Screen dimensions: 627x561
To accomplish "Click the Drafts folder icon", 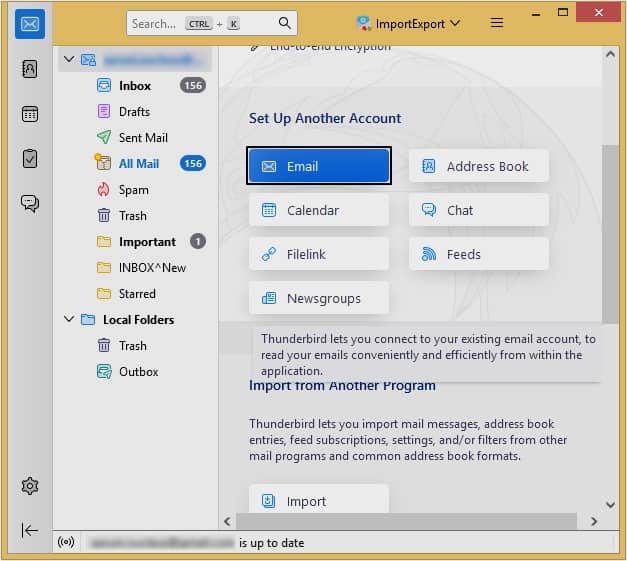I will [x=104, y=112].
